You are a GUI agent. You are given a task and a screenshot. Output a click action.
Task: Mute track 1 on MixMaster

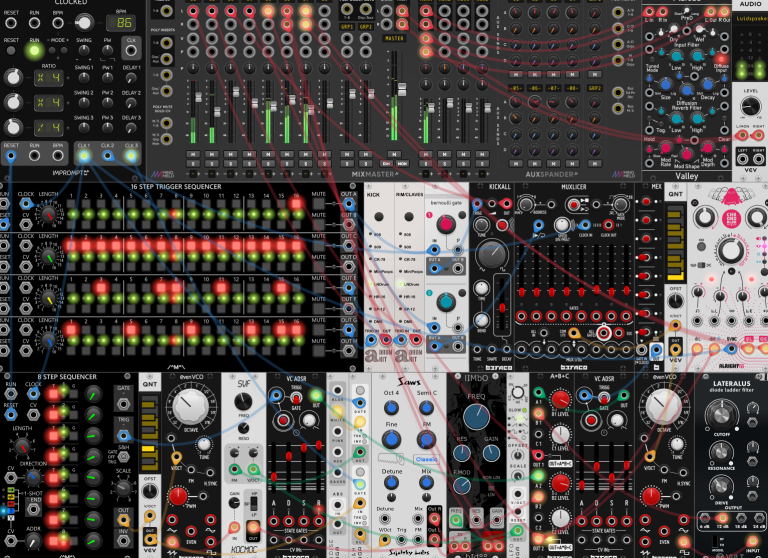(x=193, y=154)
